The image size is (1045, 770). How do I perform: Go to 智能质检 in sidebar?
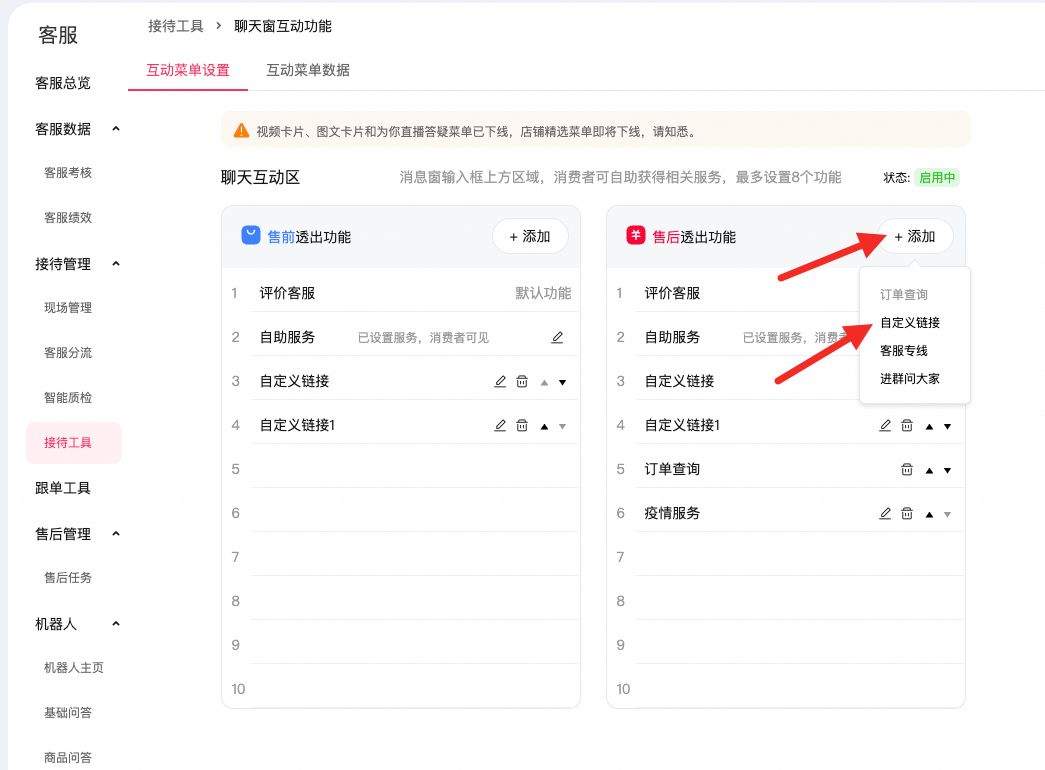(68, 398)
